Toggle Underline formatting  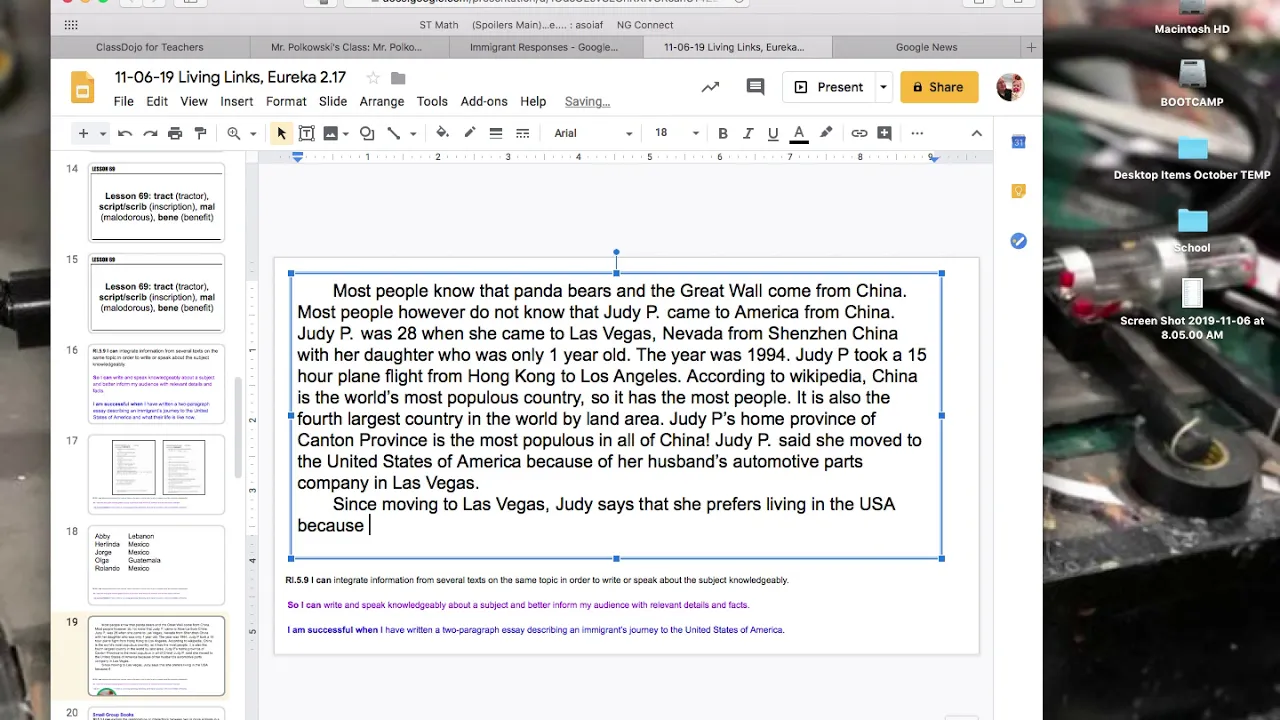pyautogui.click(x=773, y=133)
